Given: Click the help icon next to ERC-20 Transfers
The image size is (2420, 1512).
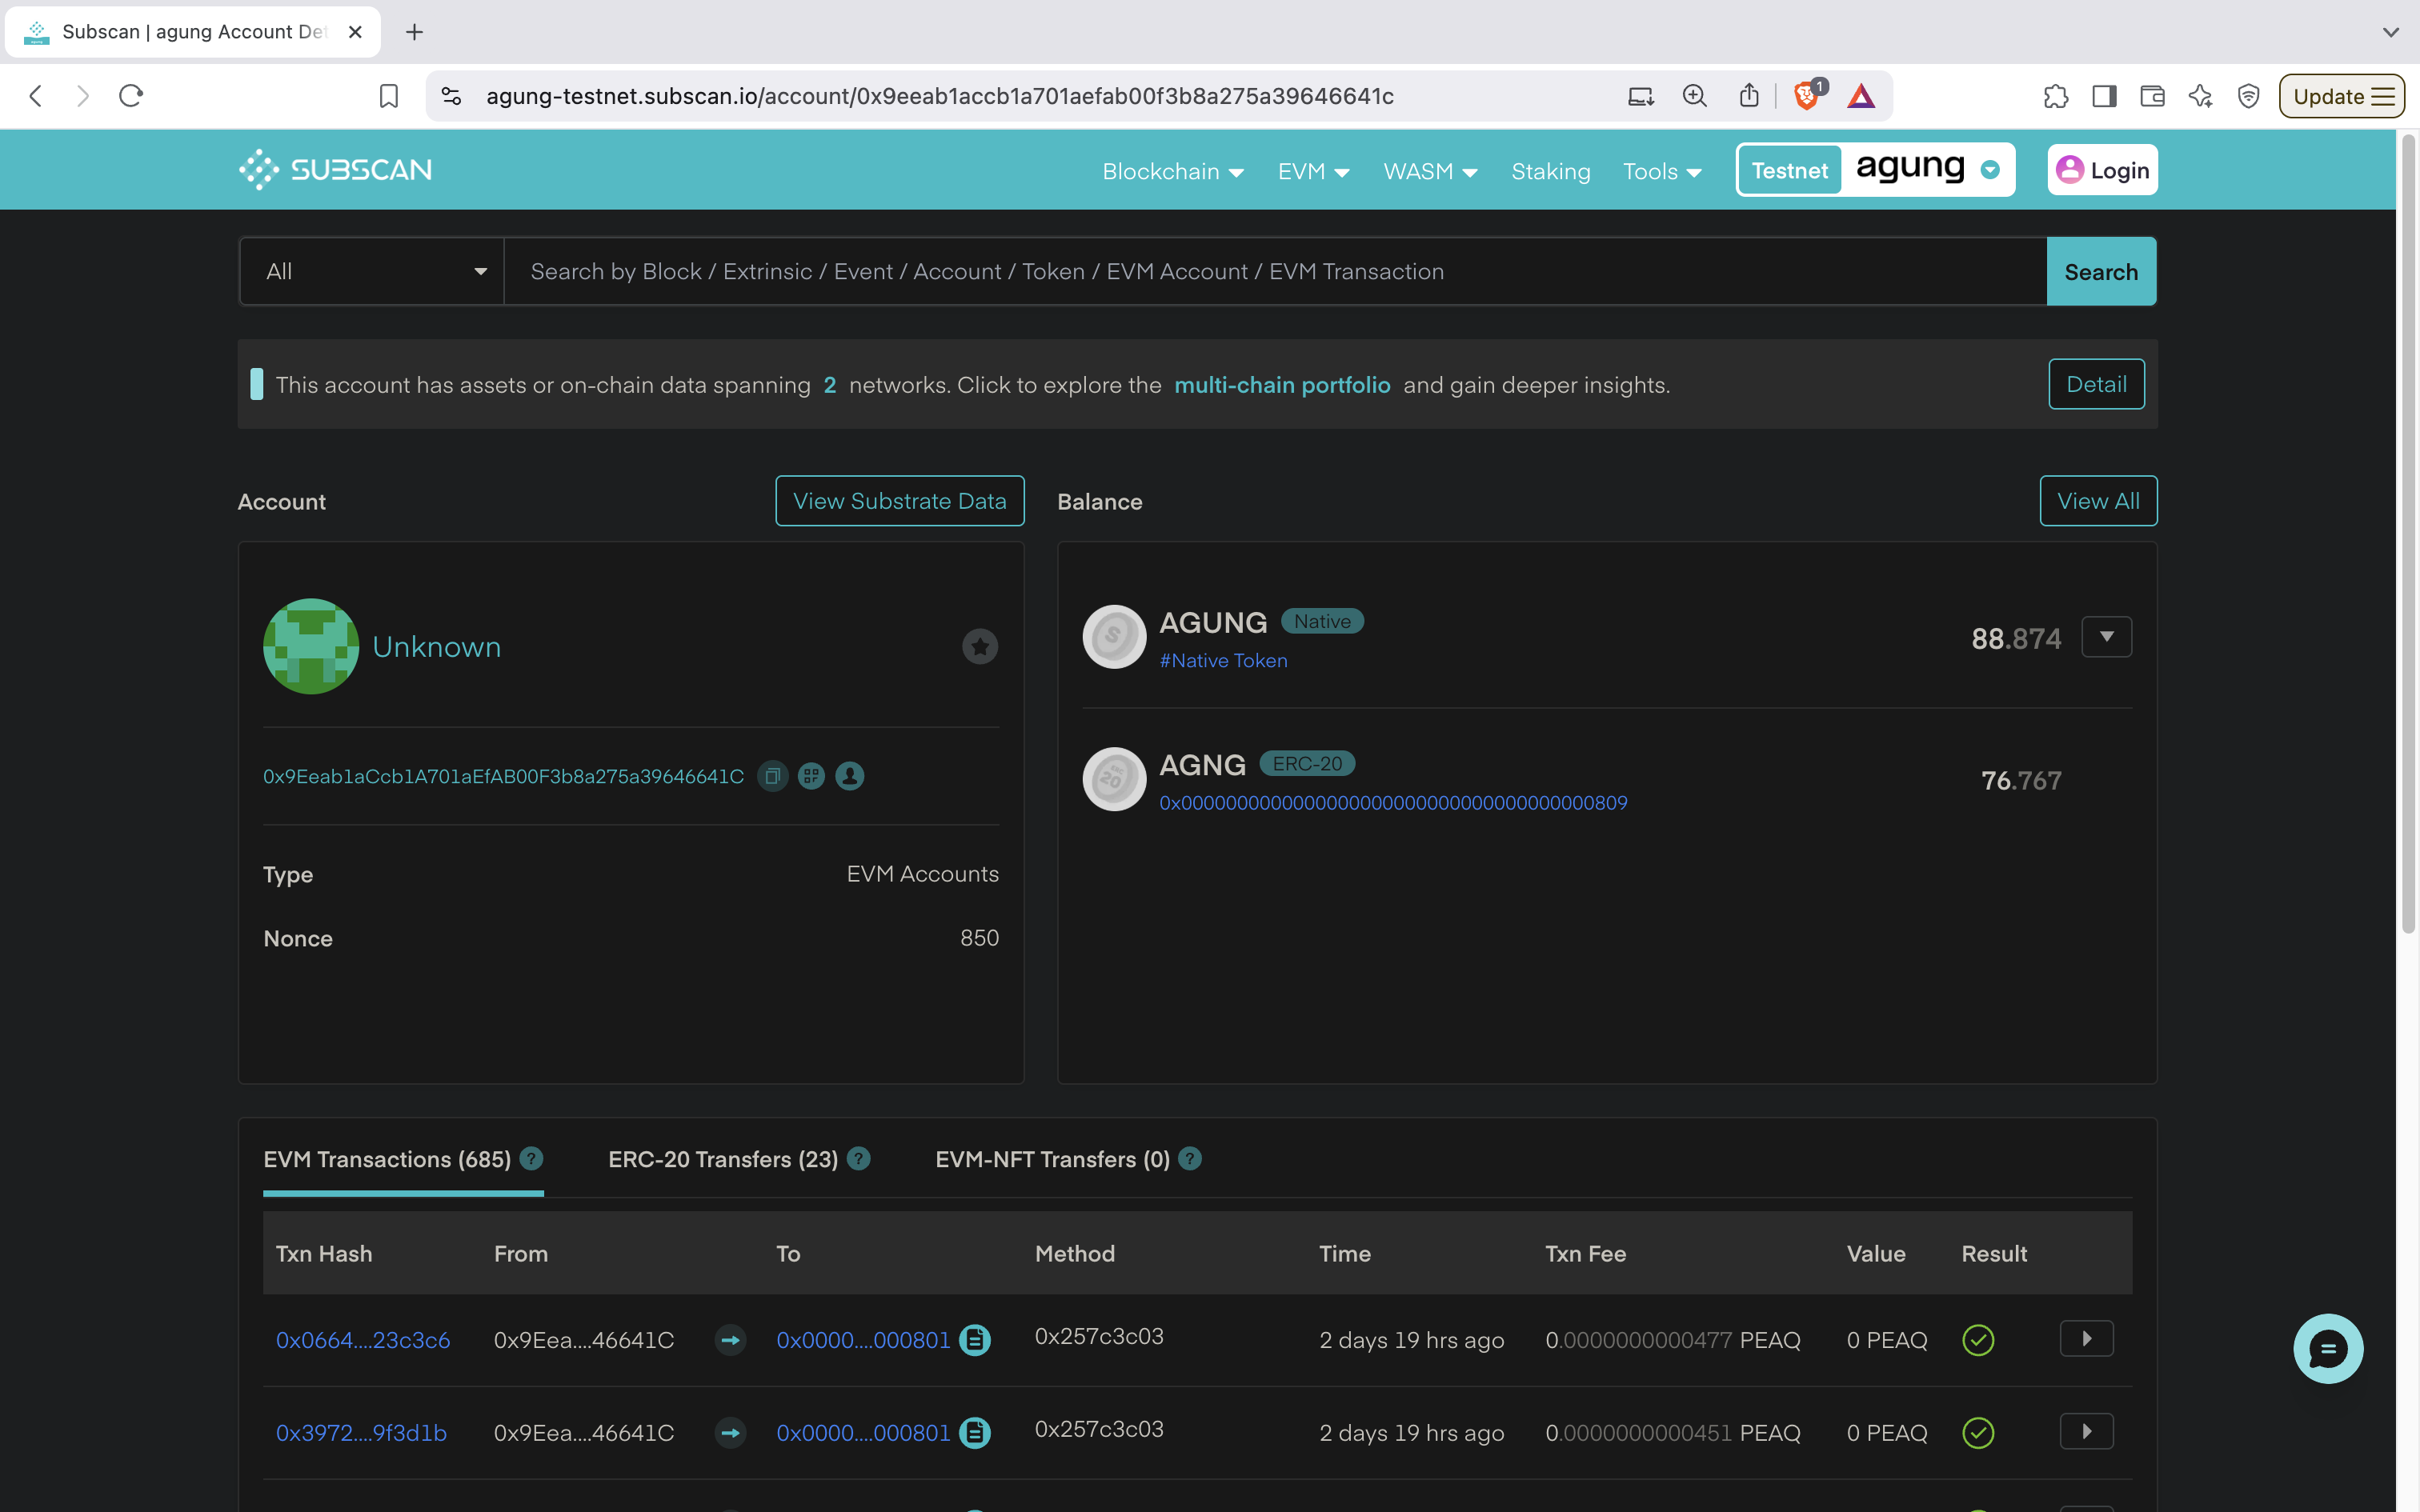Looking at the screenshot, I should 859,1159.
